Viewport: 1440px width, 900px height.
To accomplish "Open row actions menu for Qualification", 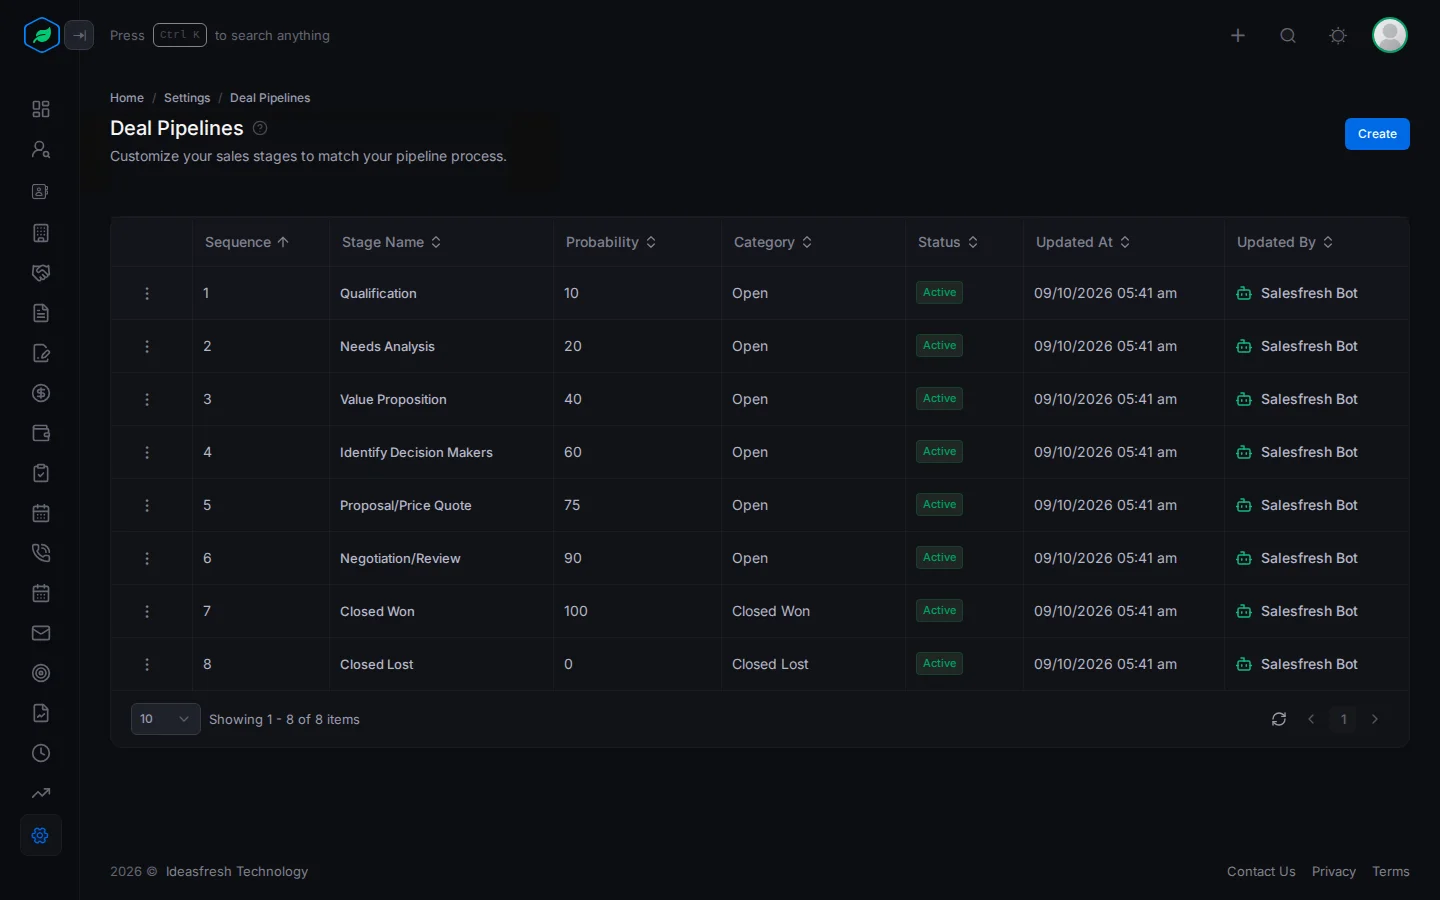I will tap(147, 293).
